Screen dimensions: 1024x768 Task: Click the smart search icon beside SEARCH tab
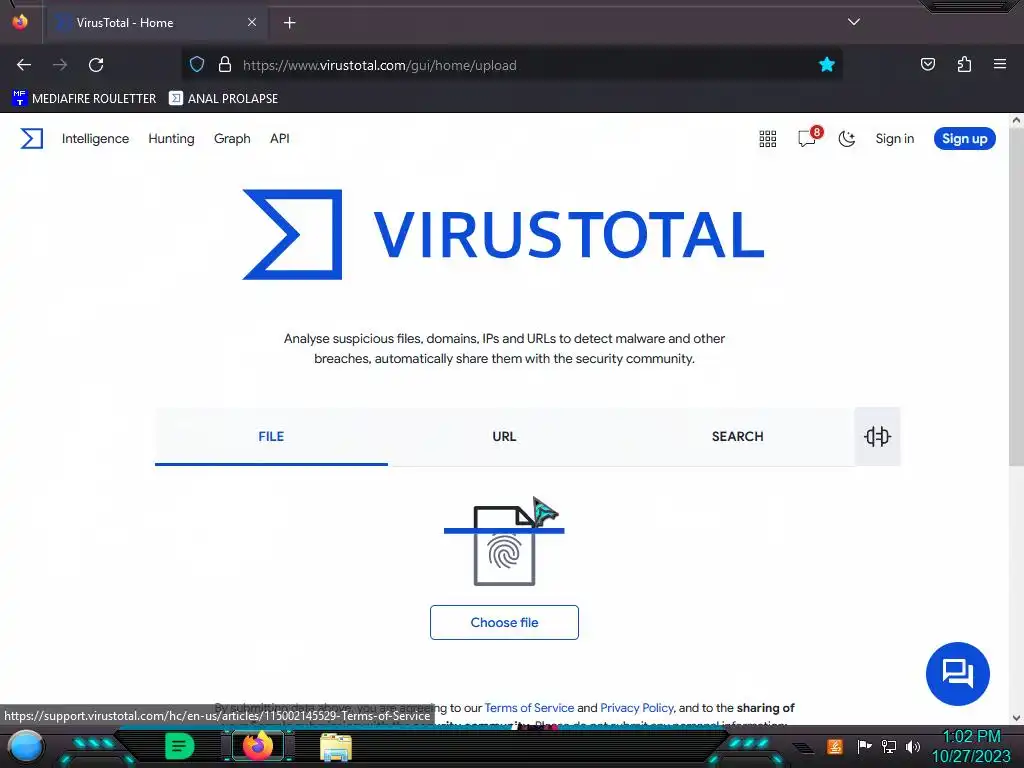(877, 436)
